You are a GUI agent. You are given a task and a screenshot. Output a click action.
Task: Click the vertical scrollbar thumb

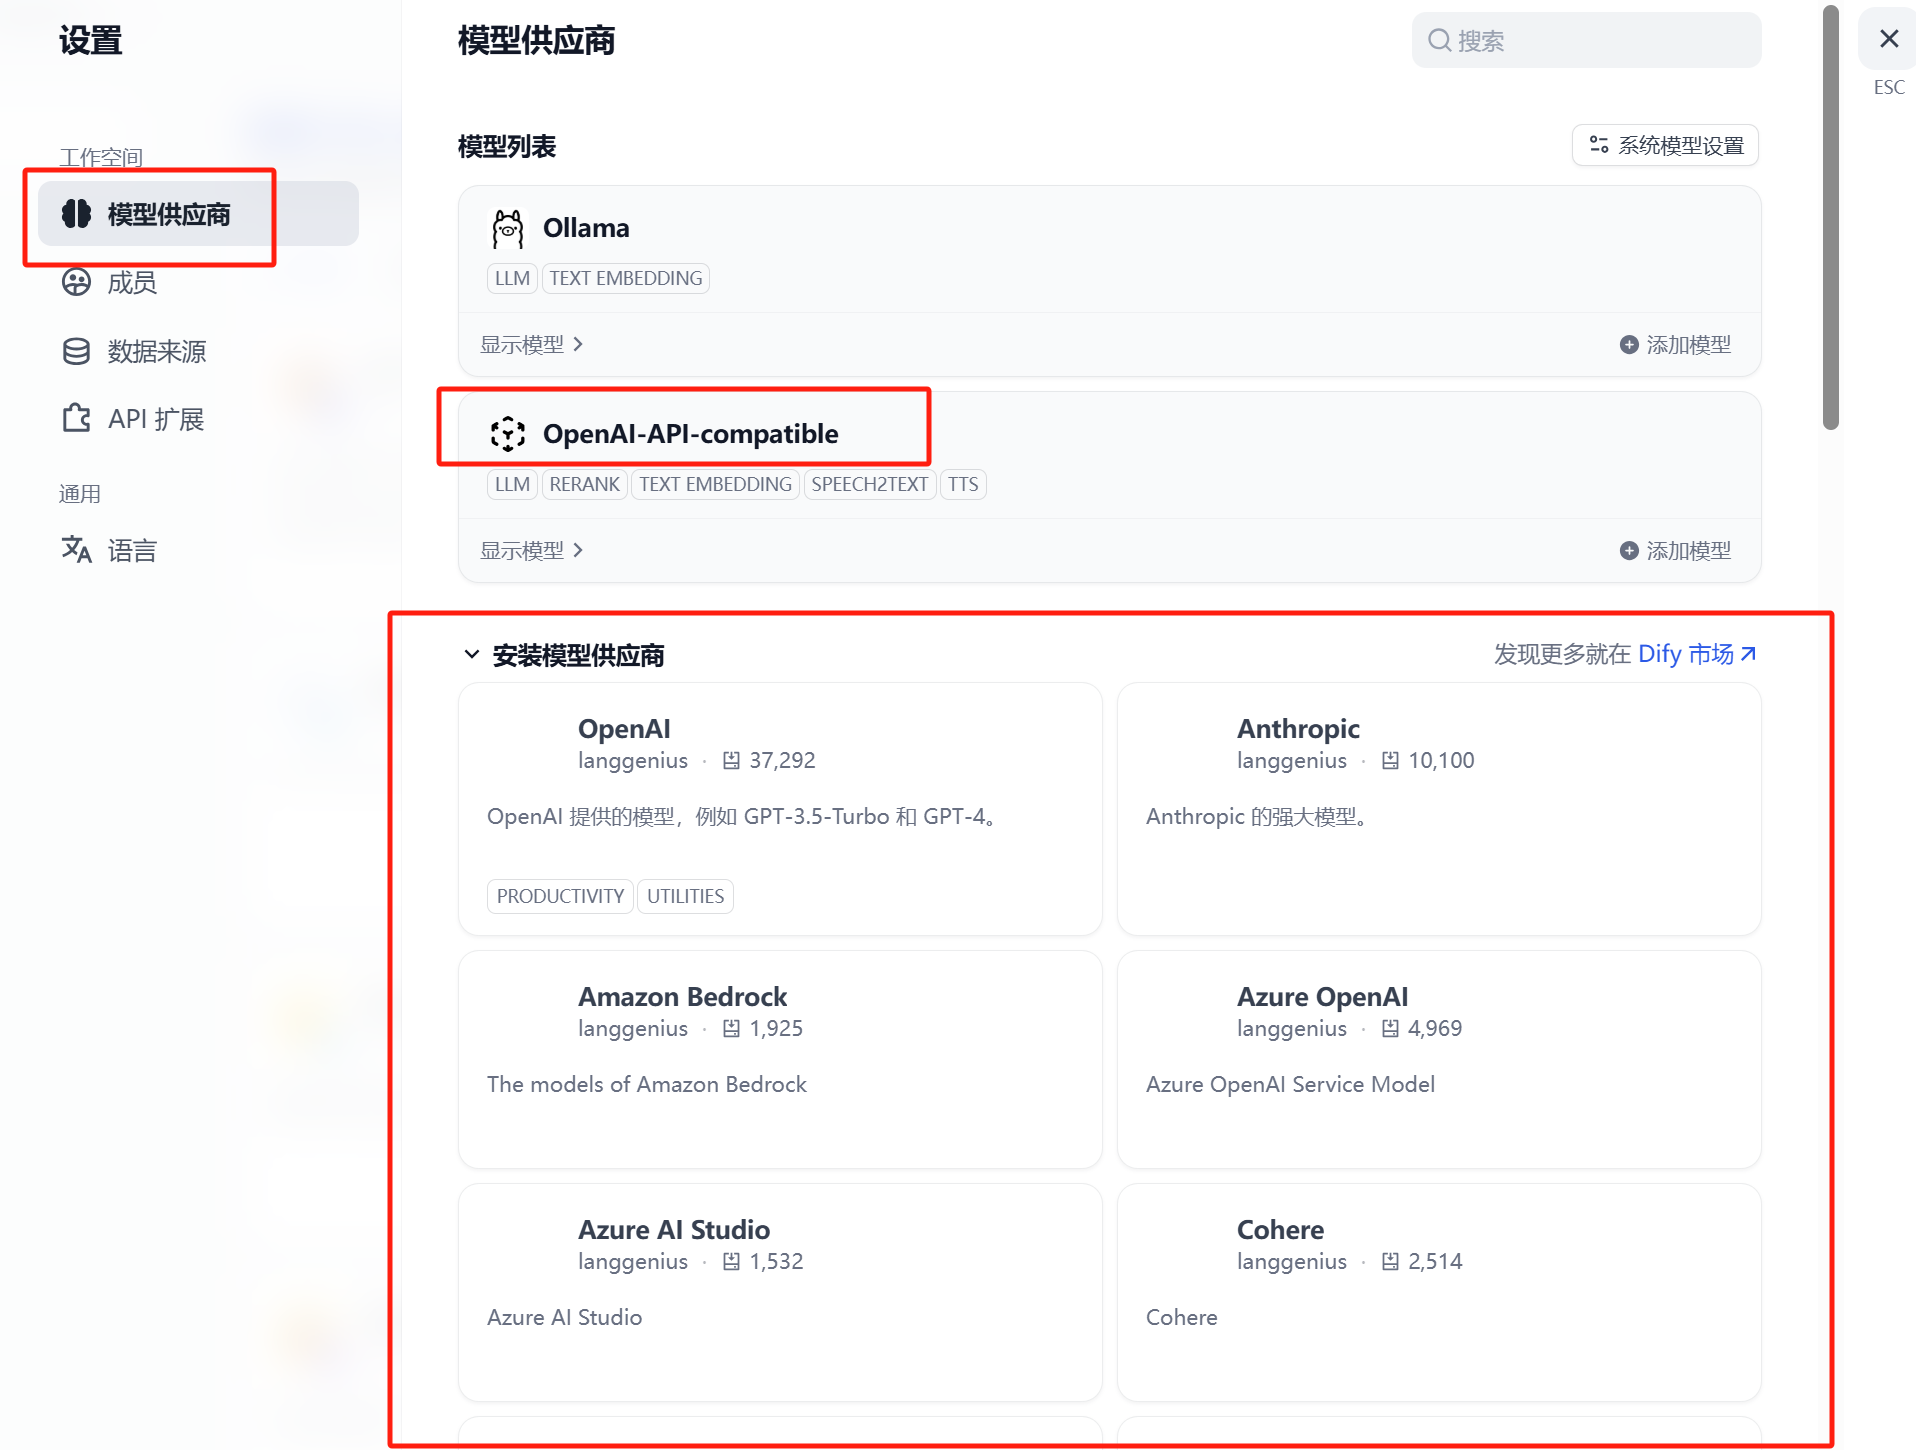point(1830,220)
